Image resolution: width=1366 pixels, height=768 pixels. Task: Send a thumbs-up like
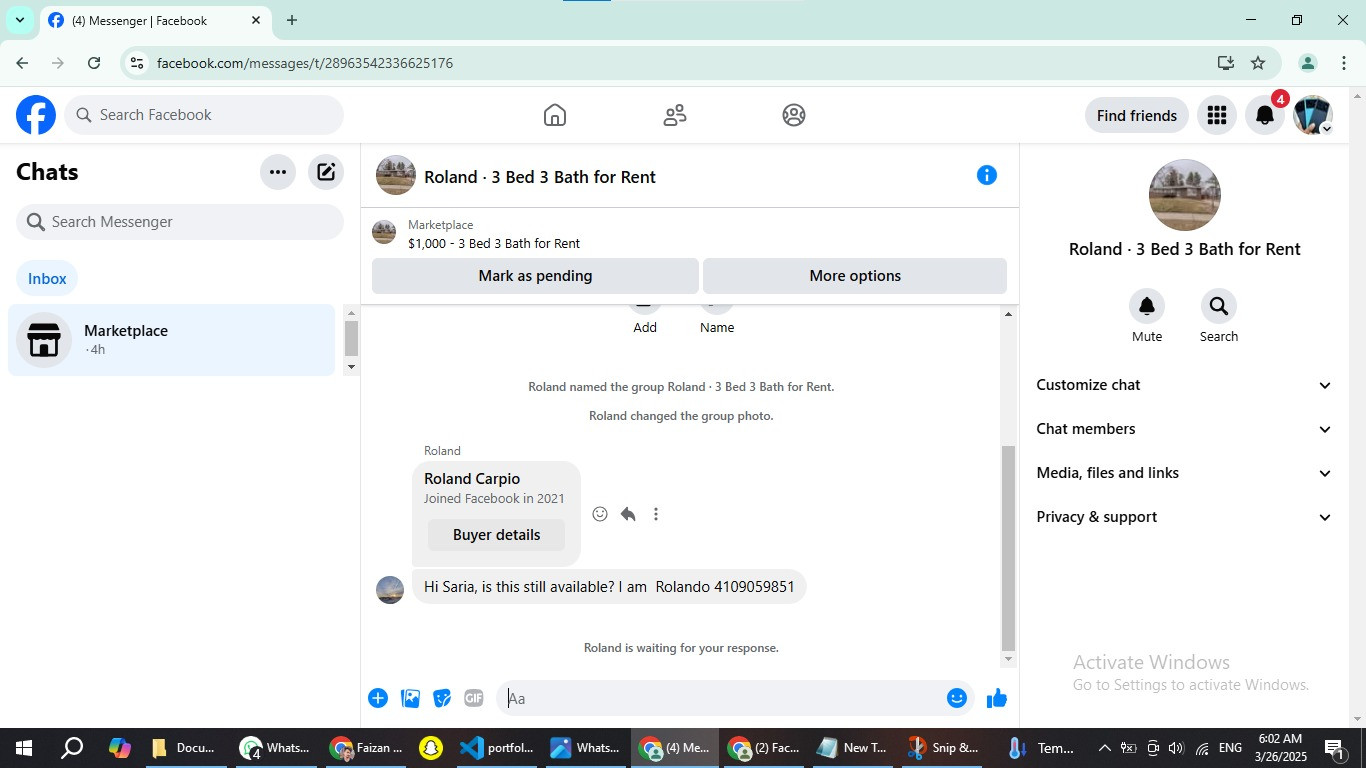pos(997,698)
